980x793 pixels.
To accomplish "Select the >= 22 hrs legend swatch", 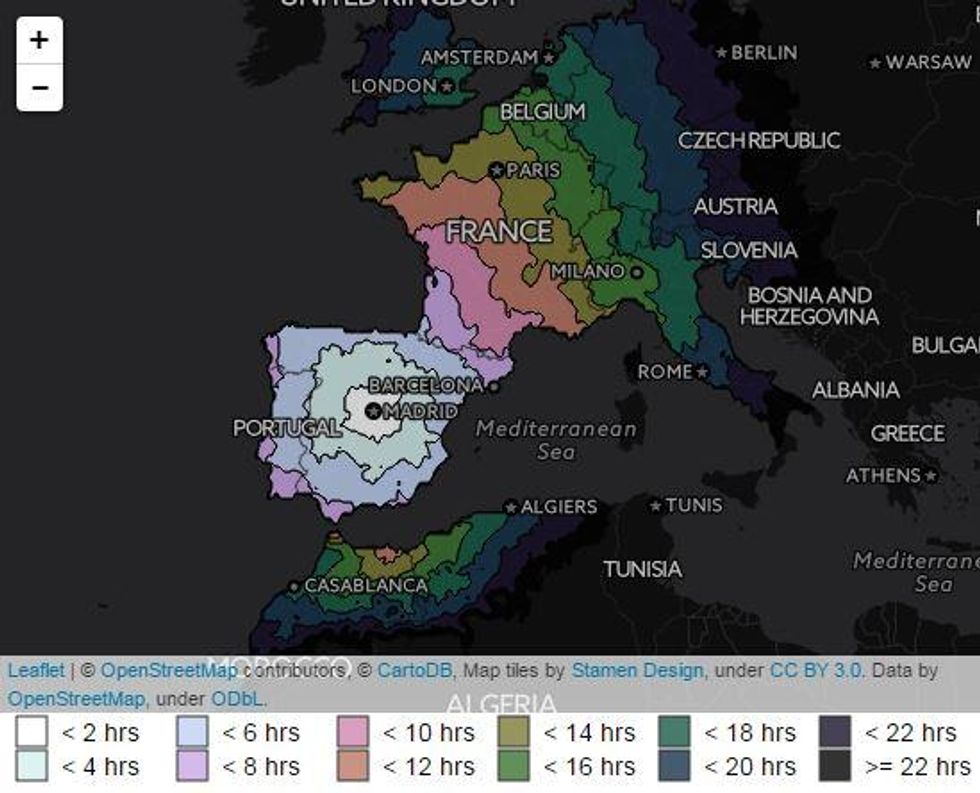I will point(835,766).
